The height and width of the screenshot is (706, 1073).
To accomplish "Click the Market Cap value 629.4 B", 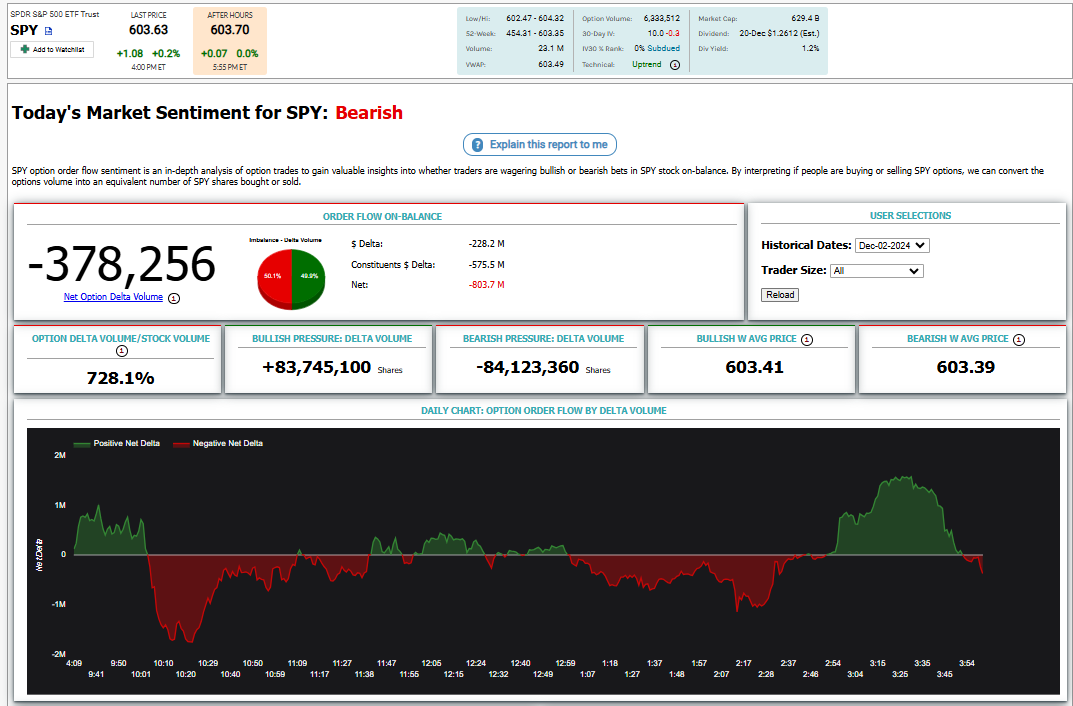I will (805, 18).
